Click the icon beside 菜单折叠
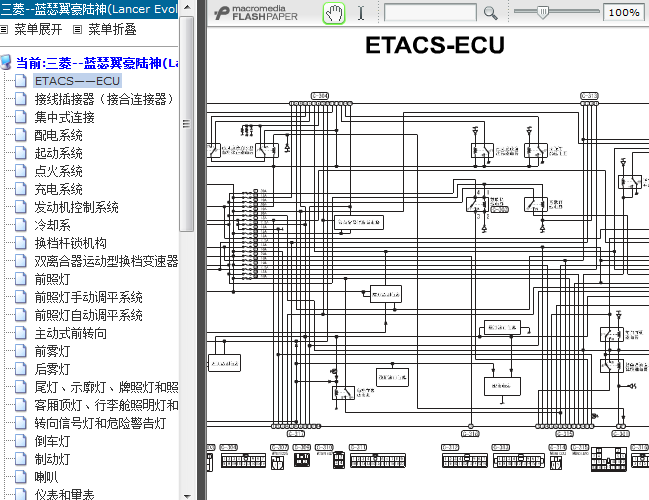 click(77, 29)
